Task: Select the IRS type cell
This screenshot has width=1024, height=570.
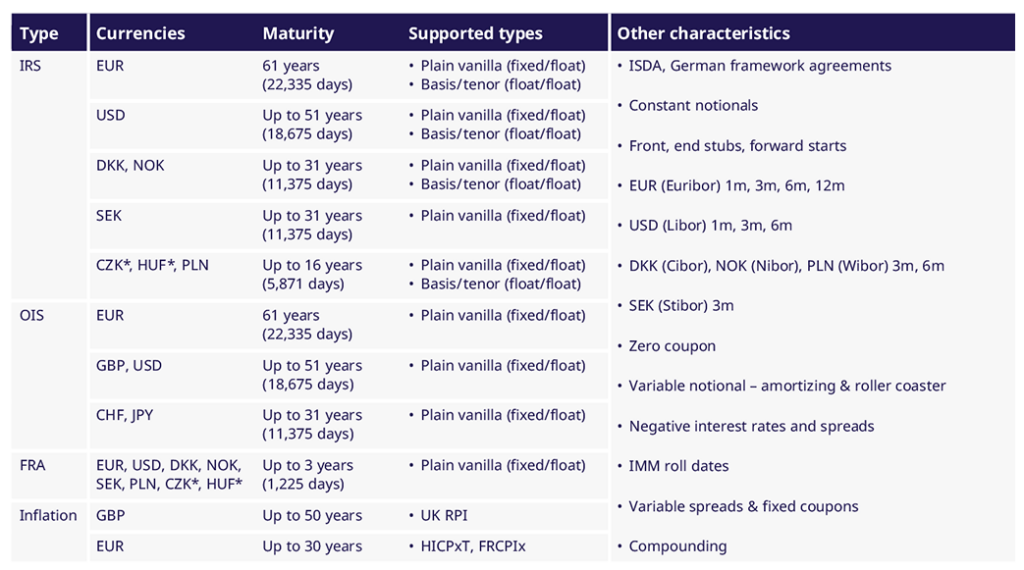Action: pyautogui.click(x=30, y=66)
